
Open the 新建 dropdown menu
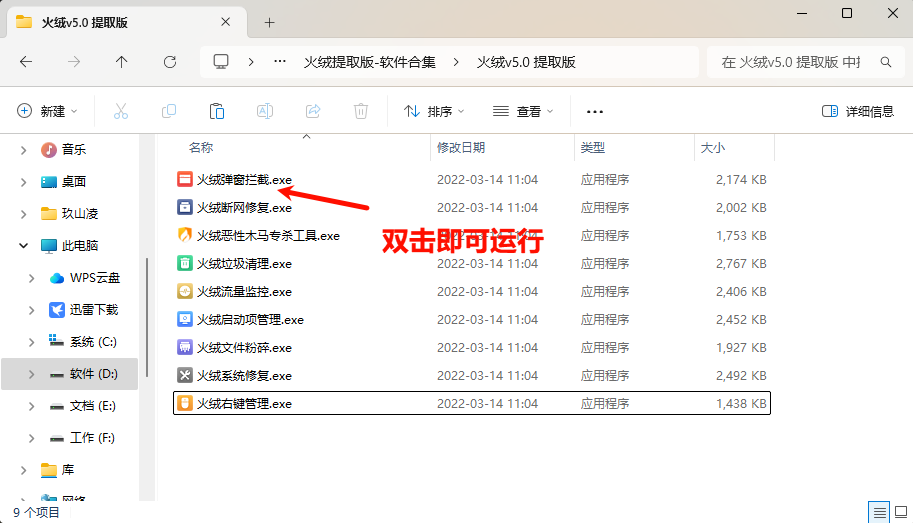(47, 111)
